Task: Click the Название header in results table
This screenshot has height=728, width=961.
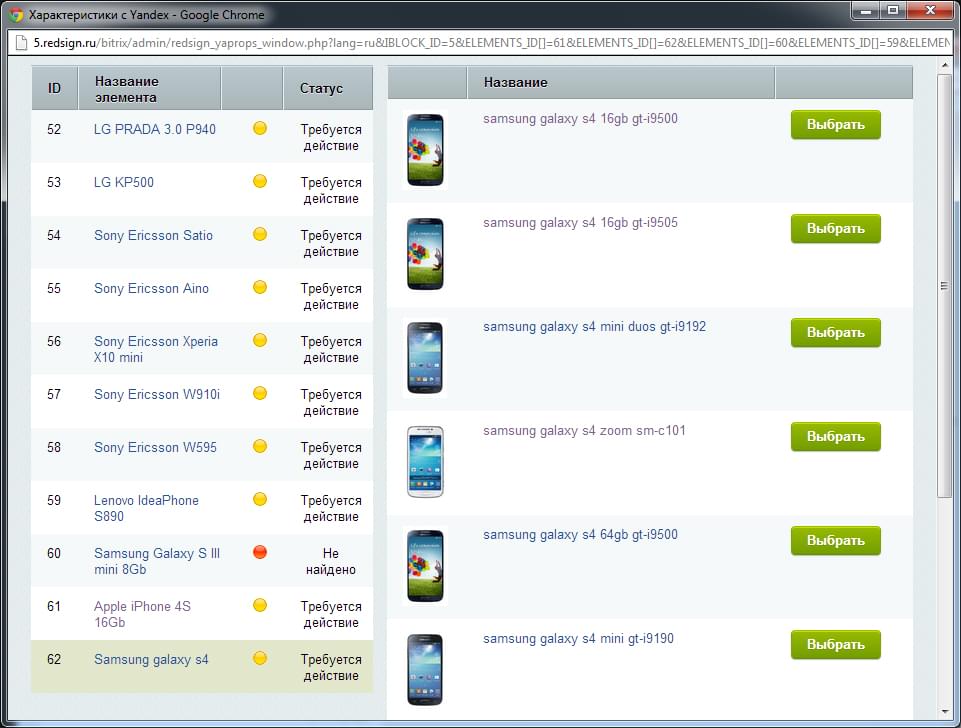Action: (x=621, y=82)
